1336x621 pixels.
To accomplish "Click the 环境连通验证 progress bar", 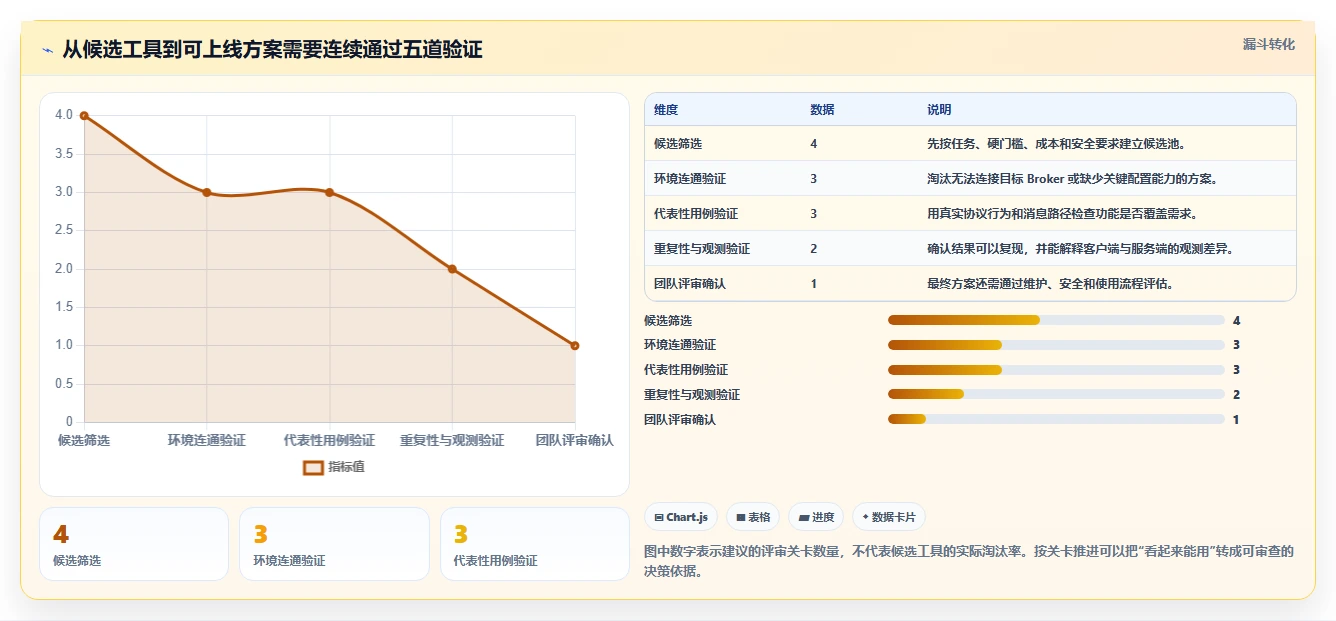I will tap(1056, 345).
